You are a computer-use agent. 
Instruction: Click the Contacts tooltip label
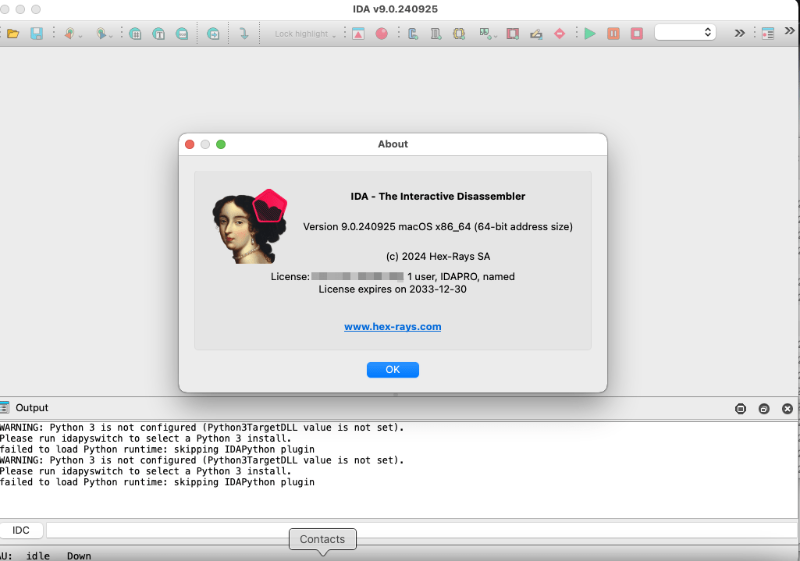(x=322, y=539)
